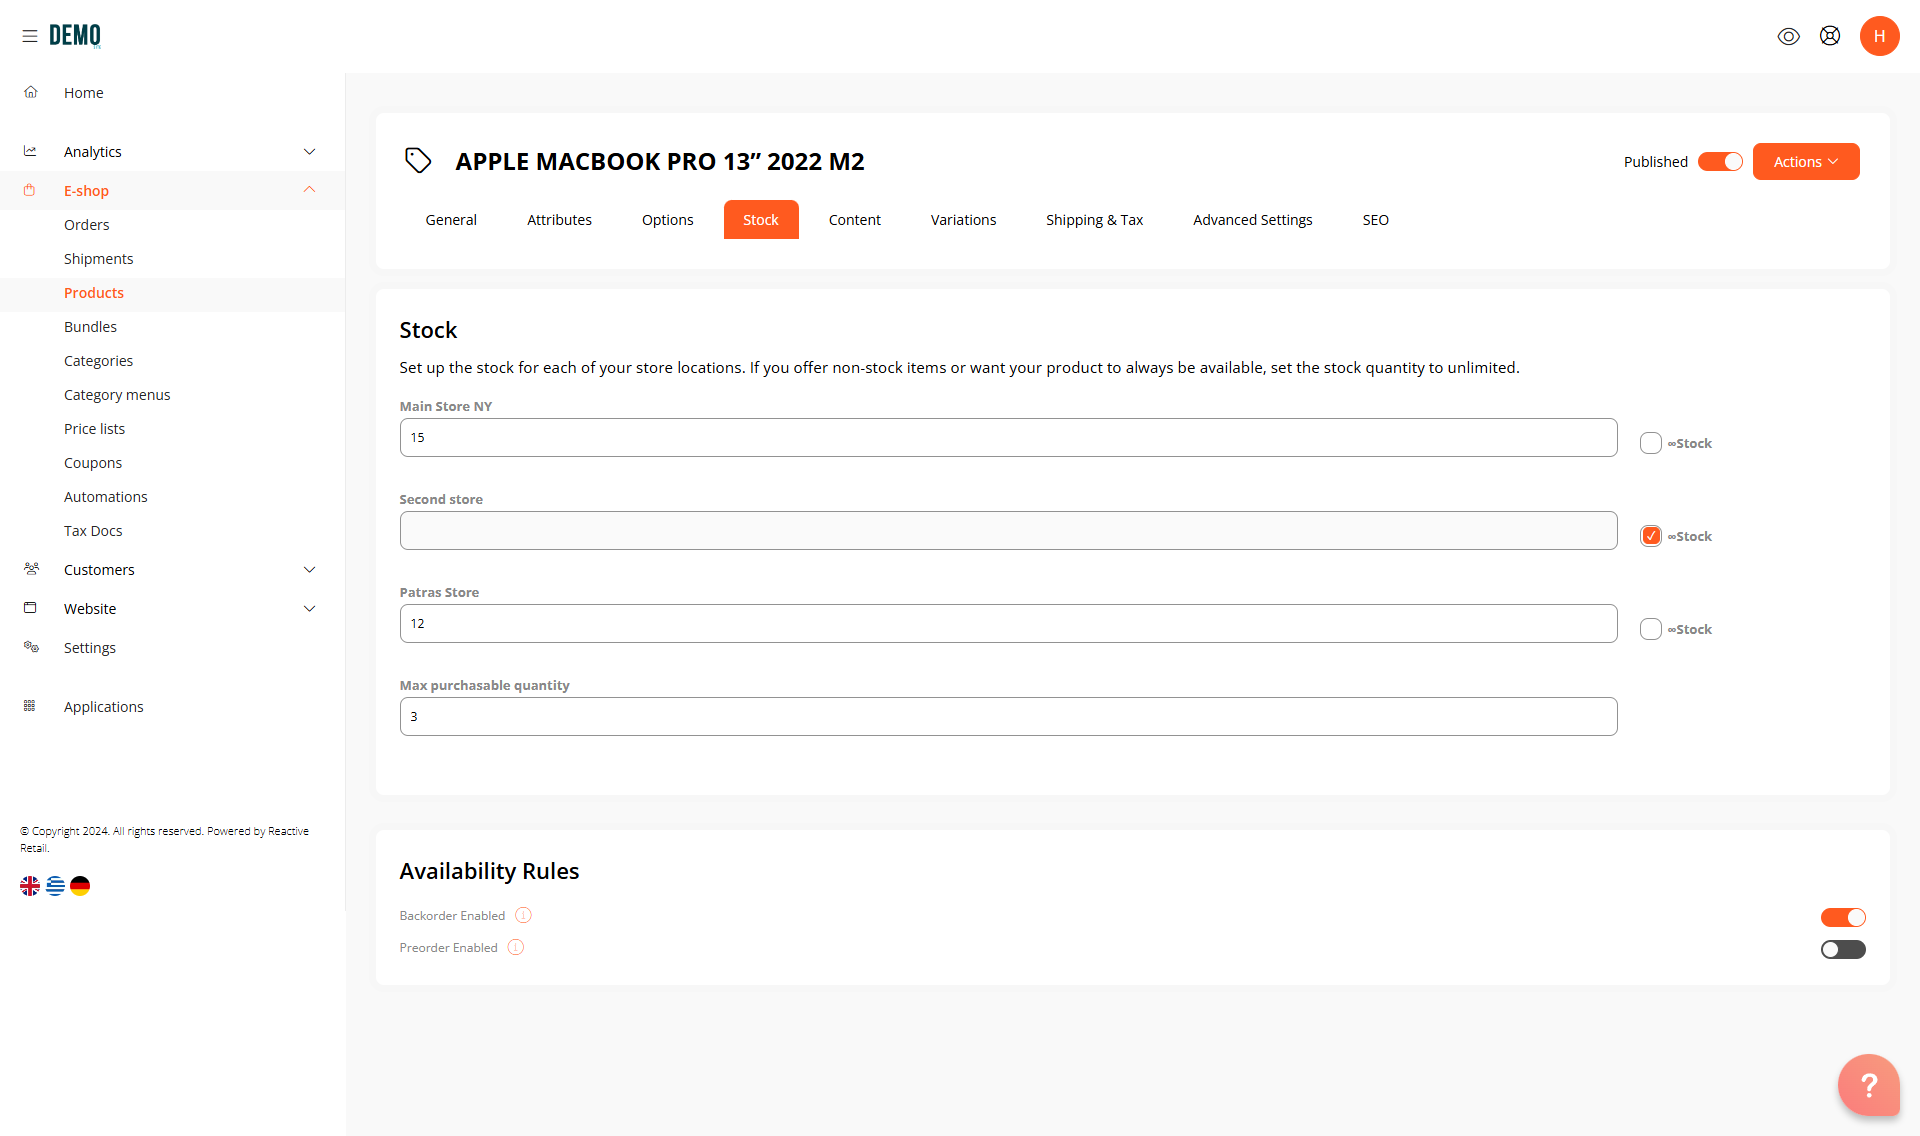Screen dimensions: 1920x1136
Task: Go to Home in sidebar
Action: click(x=84, y=93)
